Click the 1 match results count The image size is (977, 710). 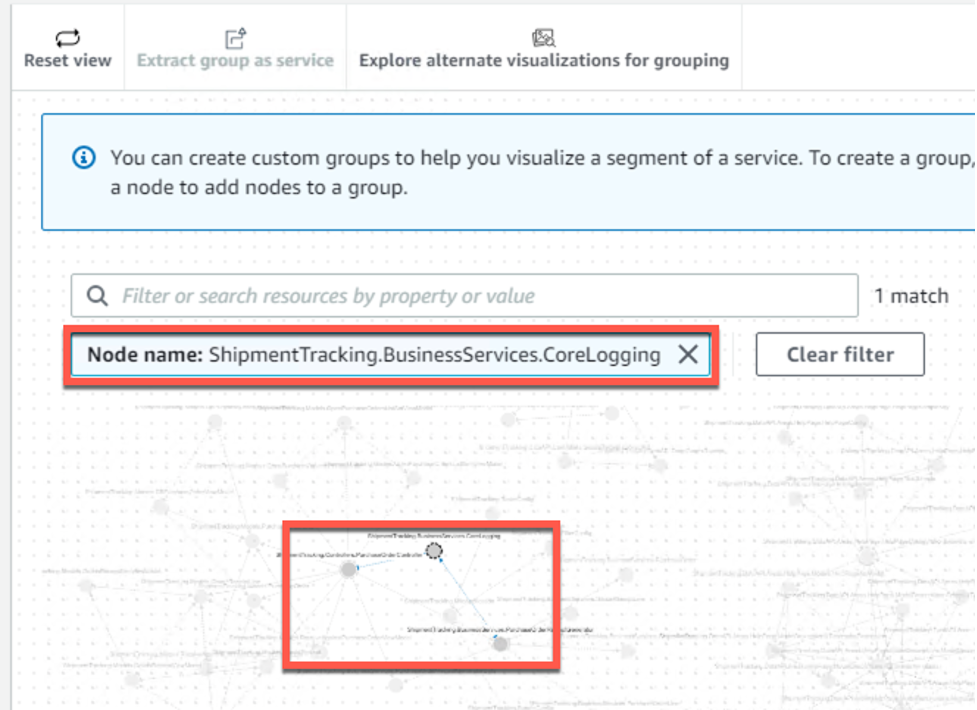point(910,295)
